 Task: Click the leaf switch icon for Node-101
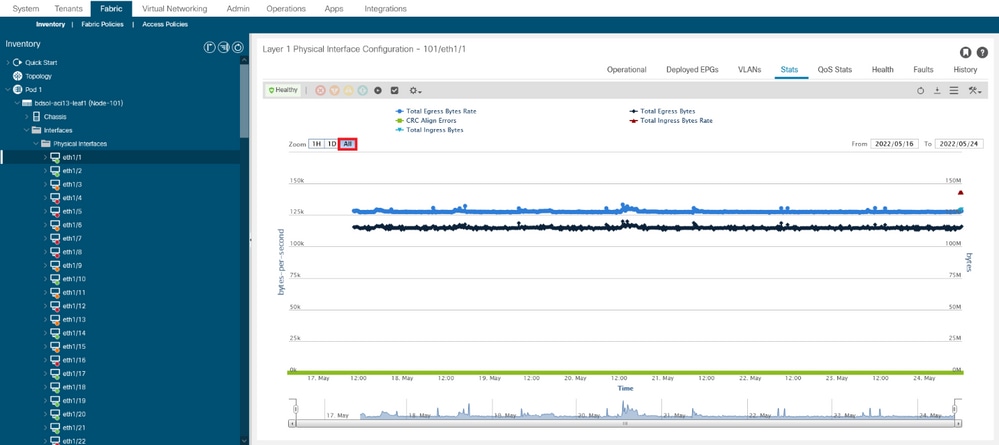coord(27,103)
